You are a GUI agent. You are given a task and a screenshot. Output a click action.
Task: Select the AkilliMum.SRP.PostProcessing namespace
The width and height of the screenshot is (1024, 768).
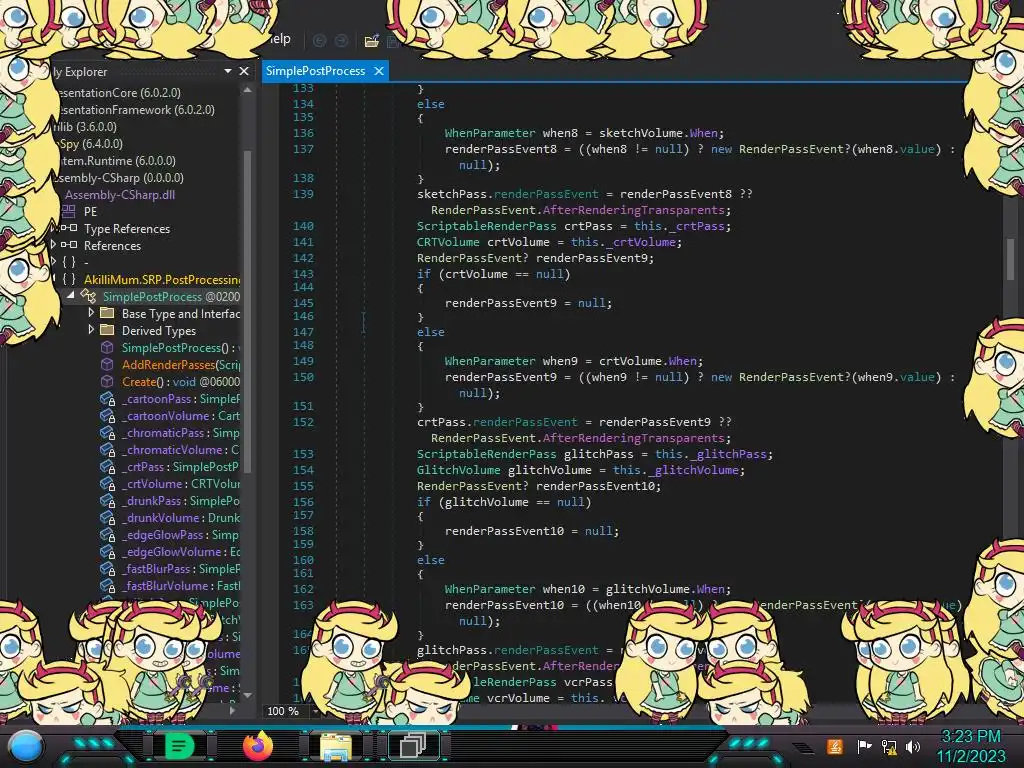[162, 280]
